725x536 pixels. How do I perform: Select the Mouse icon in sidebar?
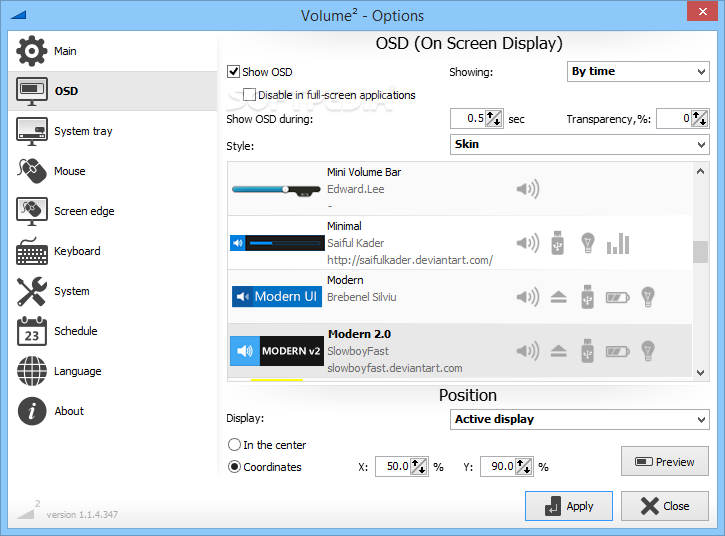[32, 171]
